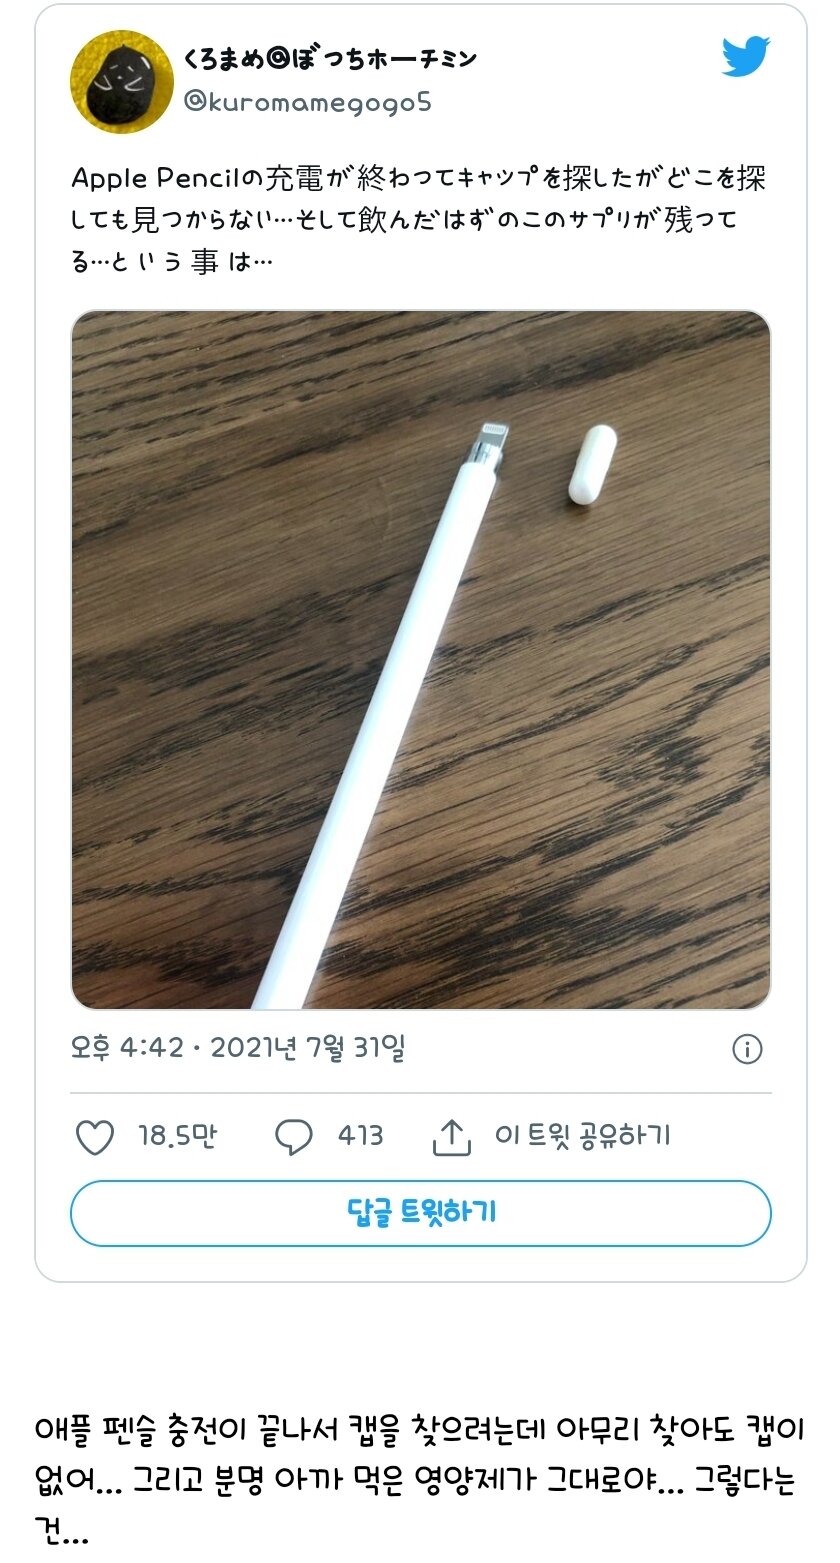Click the Japanese tweet text body
The image size is (840, 1563).
[419, 220]
